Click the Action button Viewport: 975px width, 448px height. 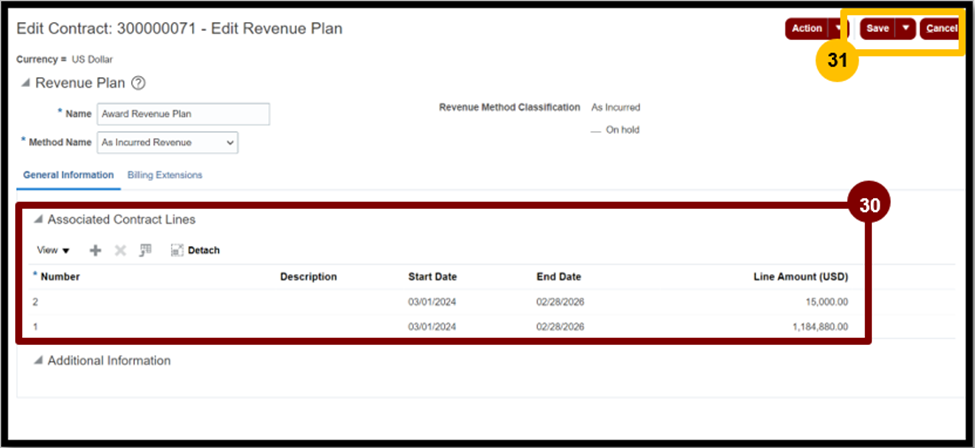(x=806, y=29)
